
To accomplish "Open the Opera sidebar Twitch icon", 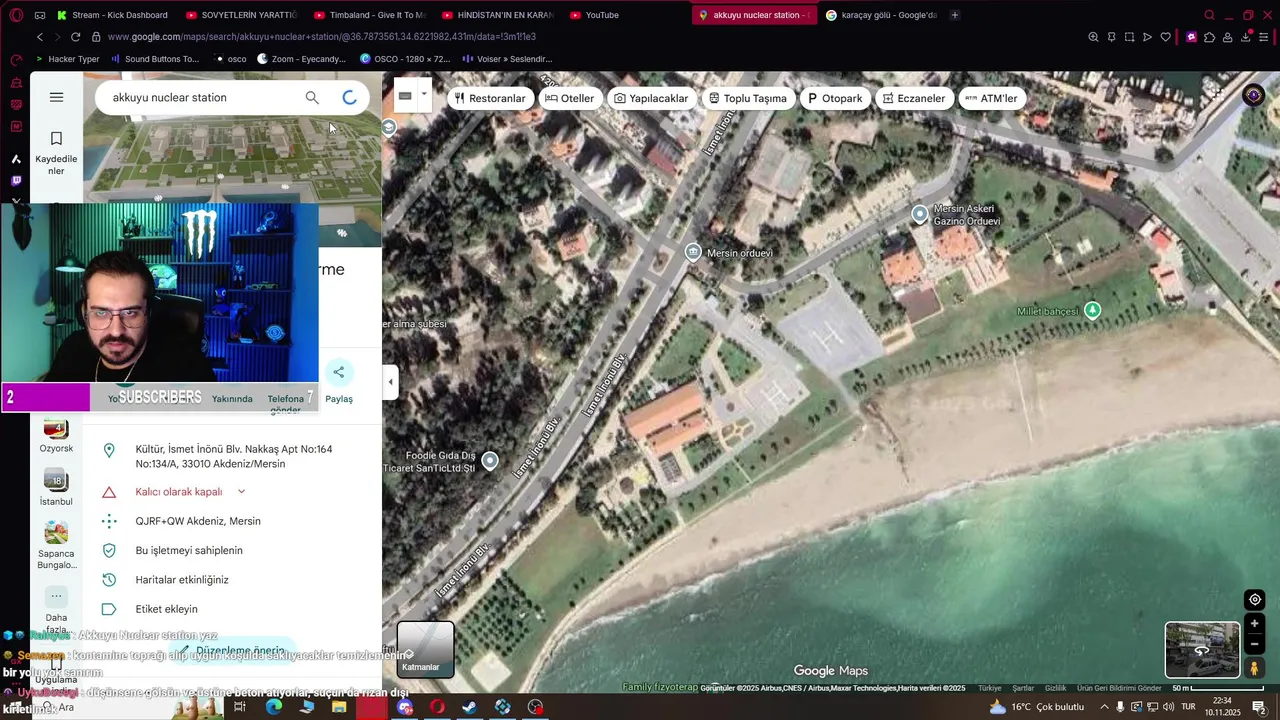I will [x=16, y=181].
